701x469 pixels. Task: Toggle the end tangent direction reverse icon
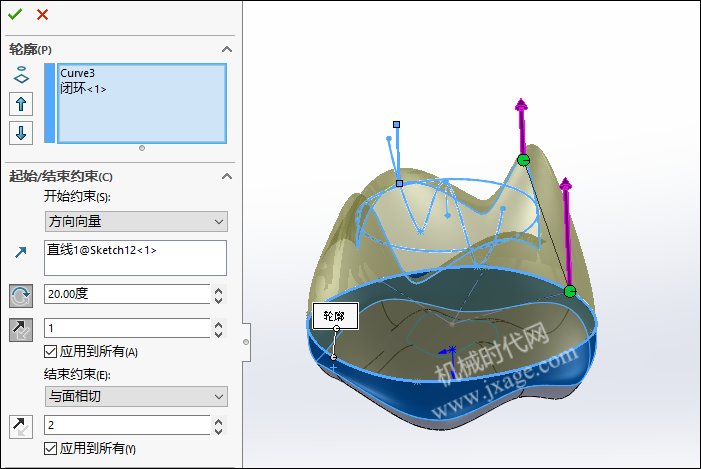tap(21, 427)
